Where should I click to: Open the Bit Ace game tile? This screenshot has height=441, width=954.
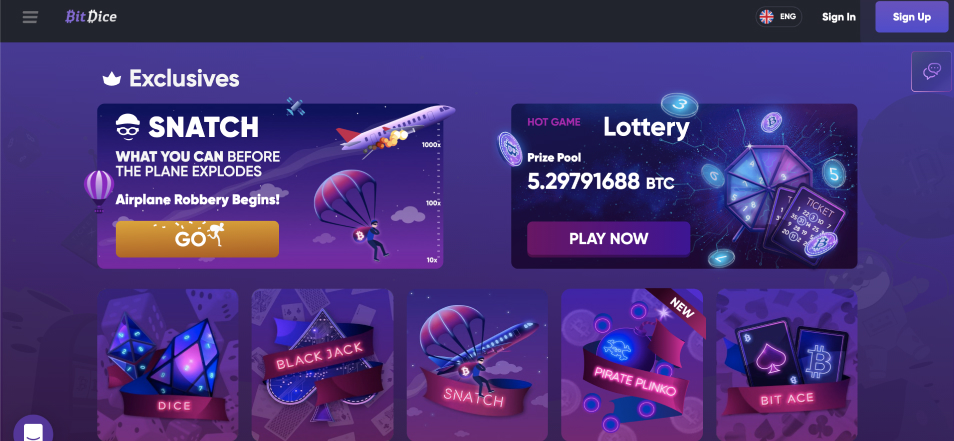point(787,365)
